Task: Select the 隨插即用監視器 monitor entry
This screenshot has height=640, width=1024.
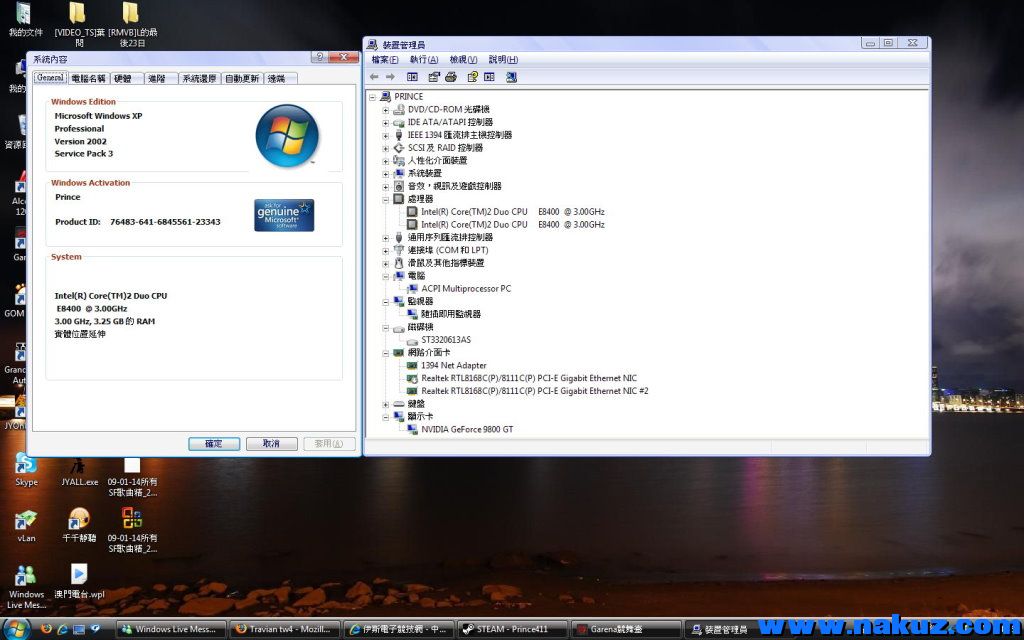Action: coord(451,314)
